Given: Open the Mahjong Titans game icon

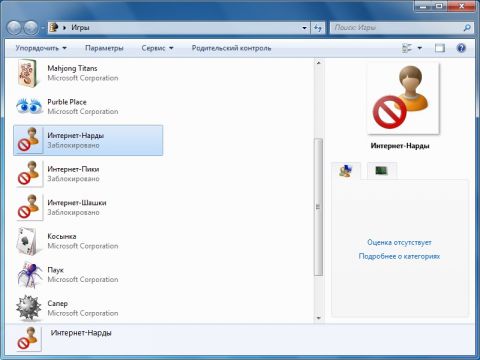Looking at the screenshot, I should click(27, 73).
